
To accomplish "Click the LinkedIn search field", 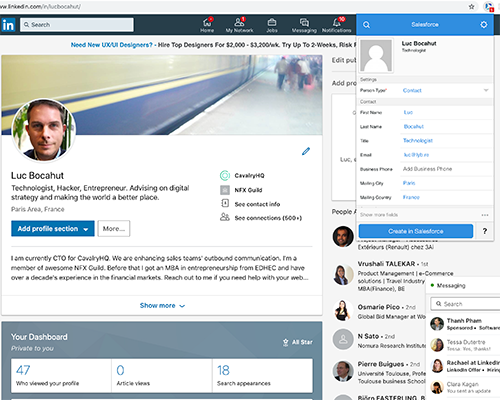I will pos(77,25).
